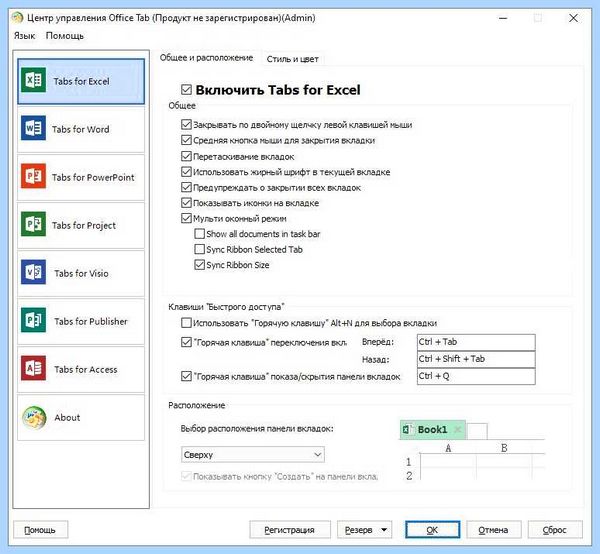Enable 'Sync Ribbon Selected Tab' checkbox
Screen dimensions: 600x554
coord(200,249)
